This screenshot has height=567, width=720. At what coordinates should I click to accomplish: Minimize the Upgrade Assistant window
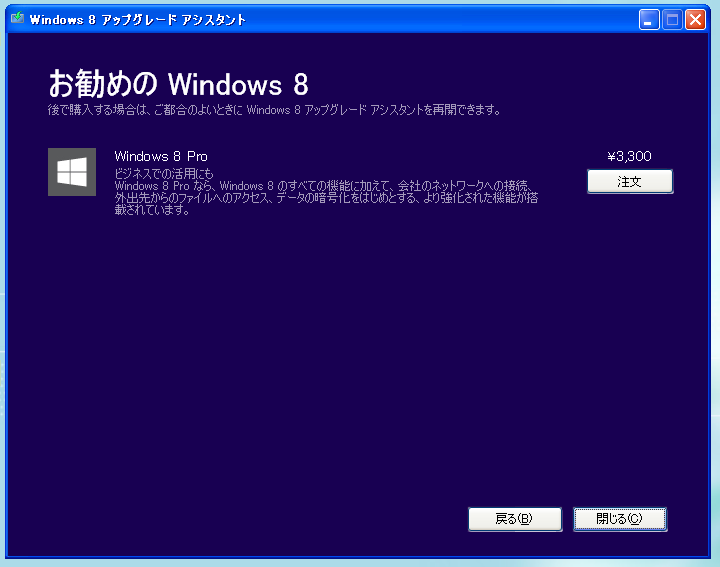point(649,20)
